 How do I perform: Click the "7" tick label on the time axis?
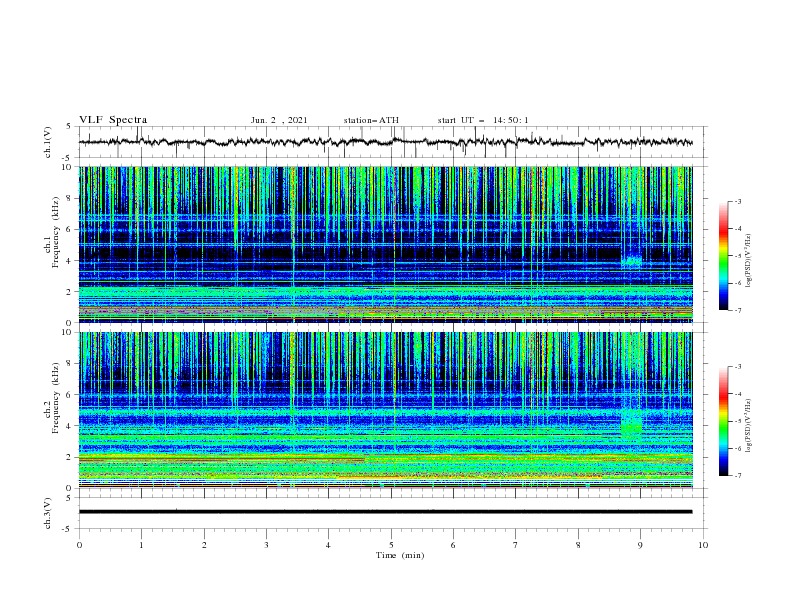516,545
